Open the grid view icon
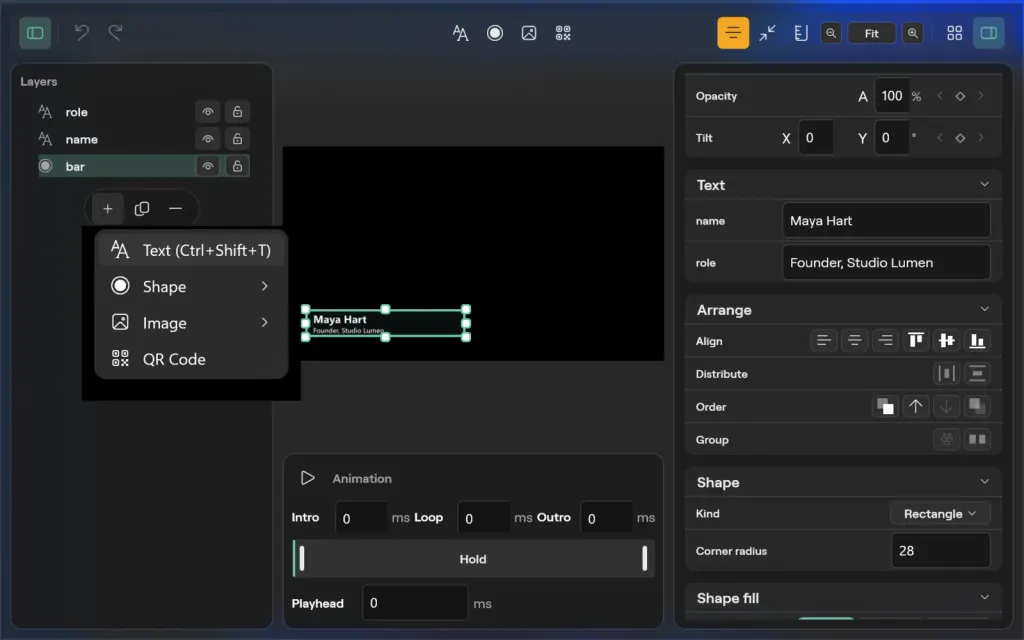This screenshot has height=640, width=1024. click(x=955, y=33)
